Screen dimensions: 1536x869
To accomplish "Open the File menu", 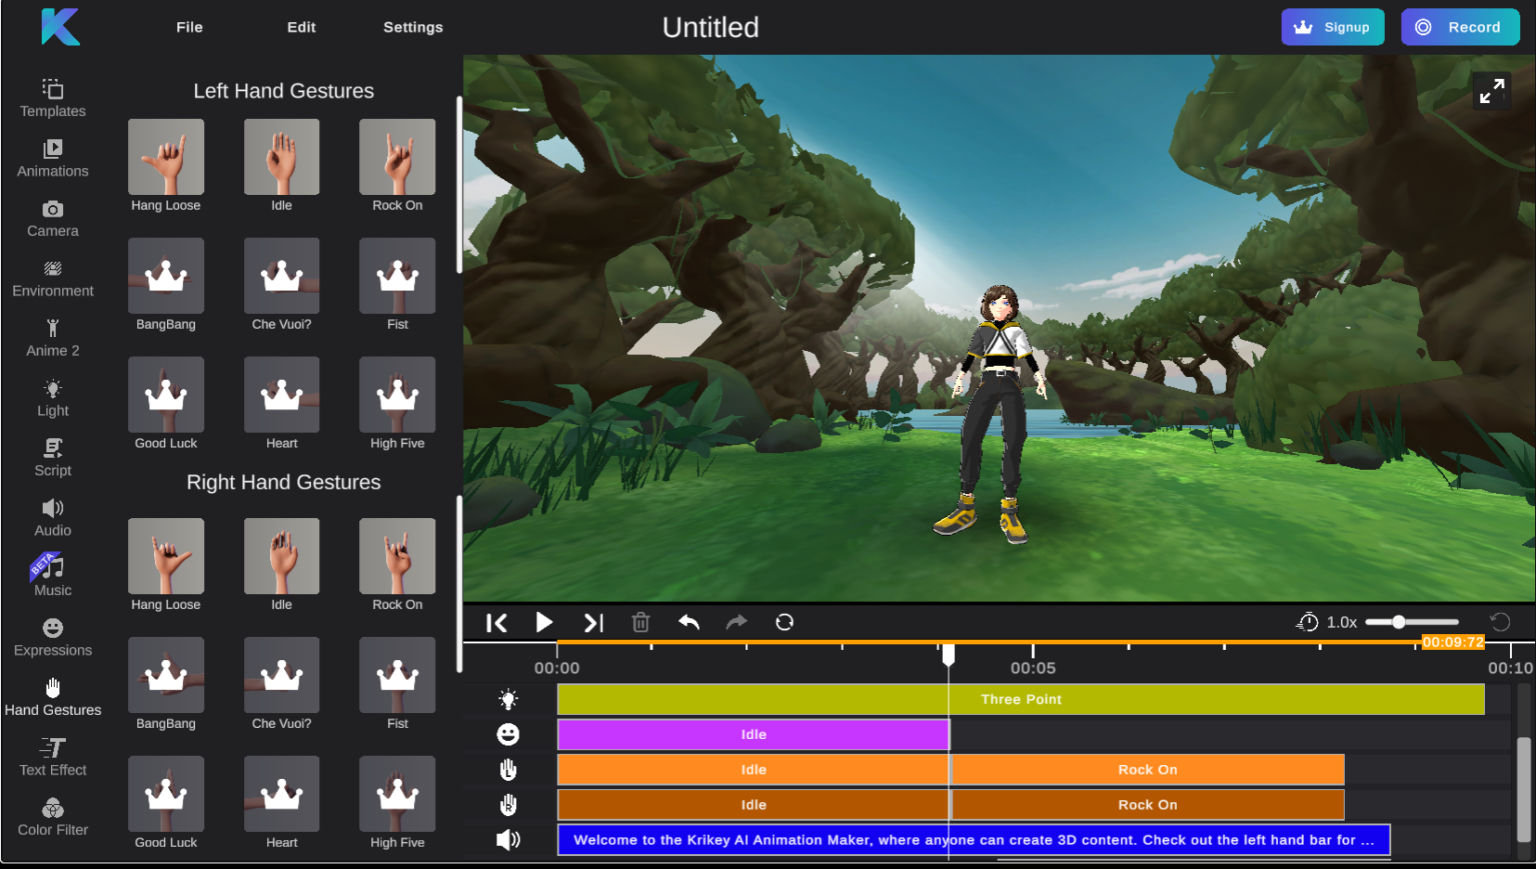I will [x=189, y=27].
